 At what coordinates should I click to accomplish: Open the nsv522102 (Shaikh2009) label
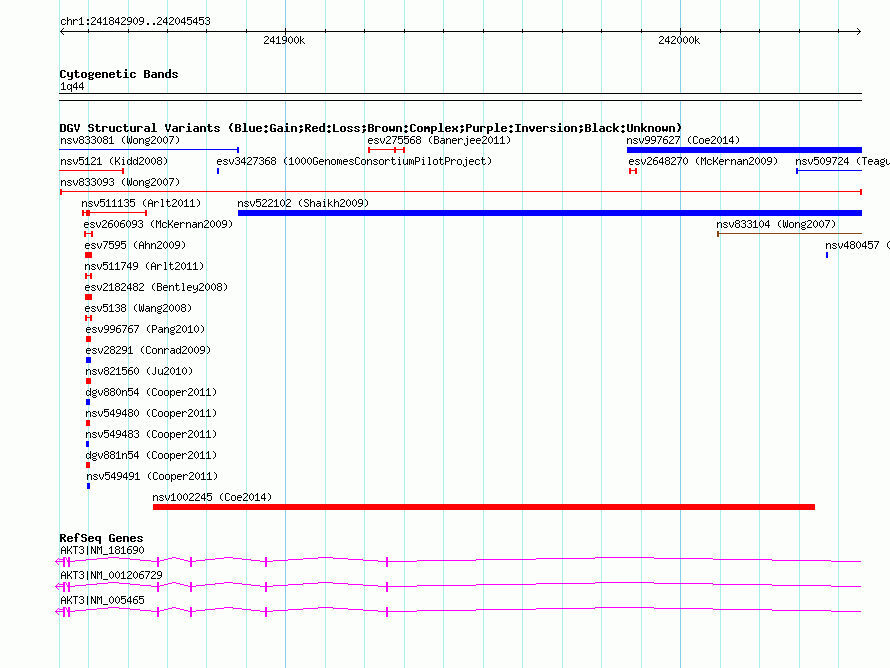[x=303, y=203]
